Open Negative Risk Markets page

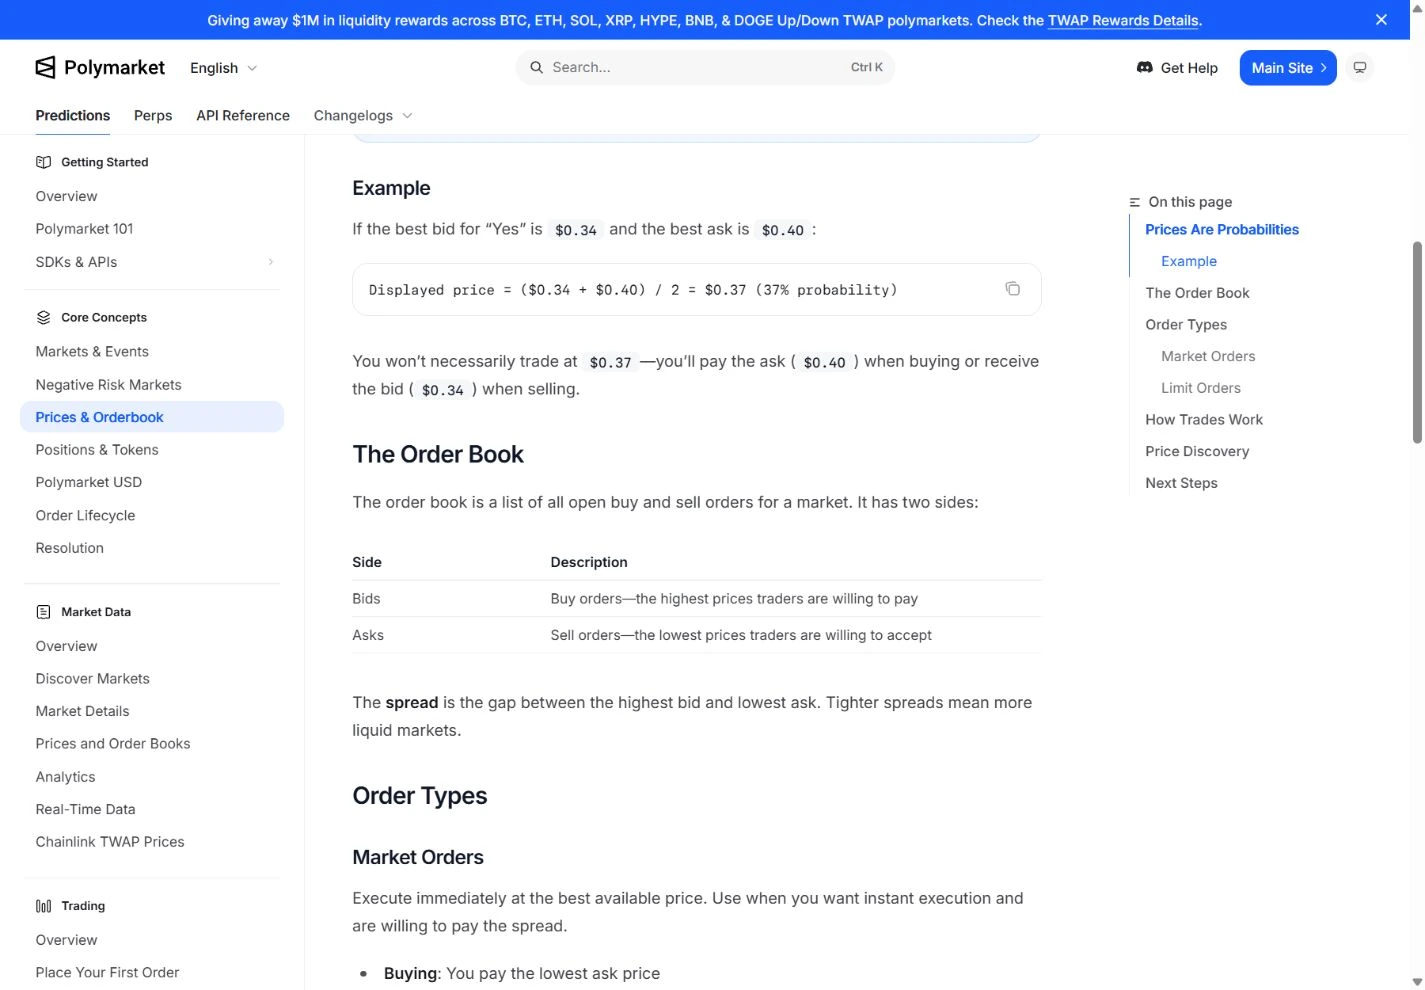pyautogui.click(x=108, y=385)
